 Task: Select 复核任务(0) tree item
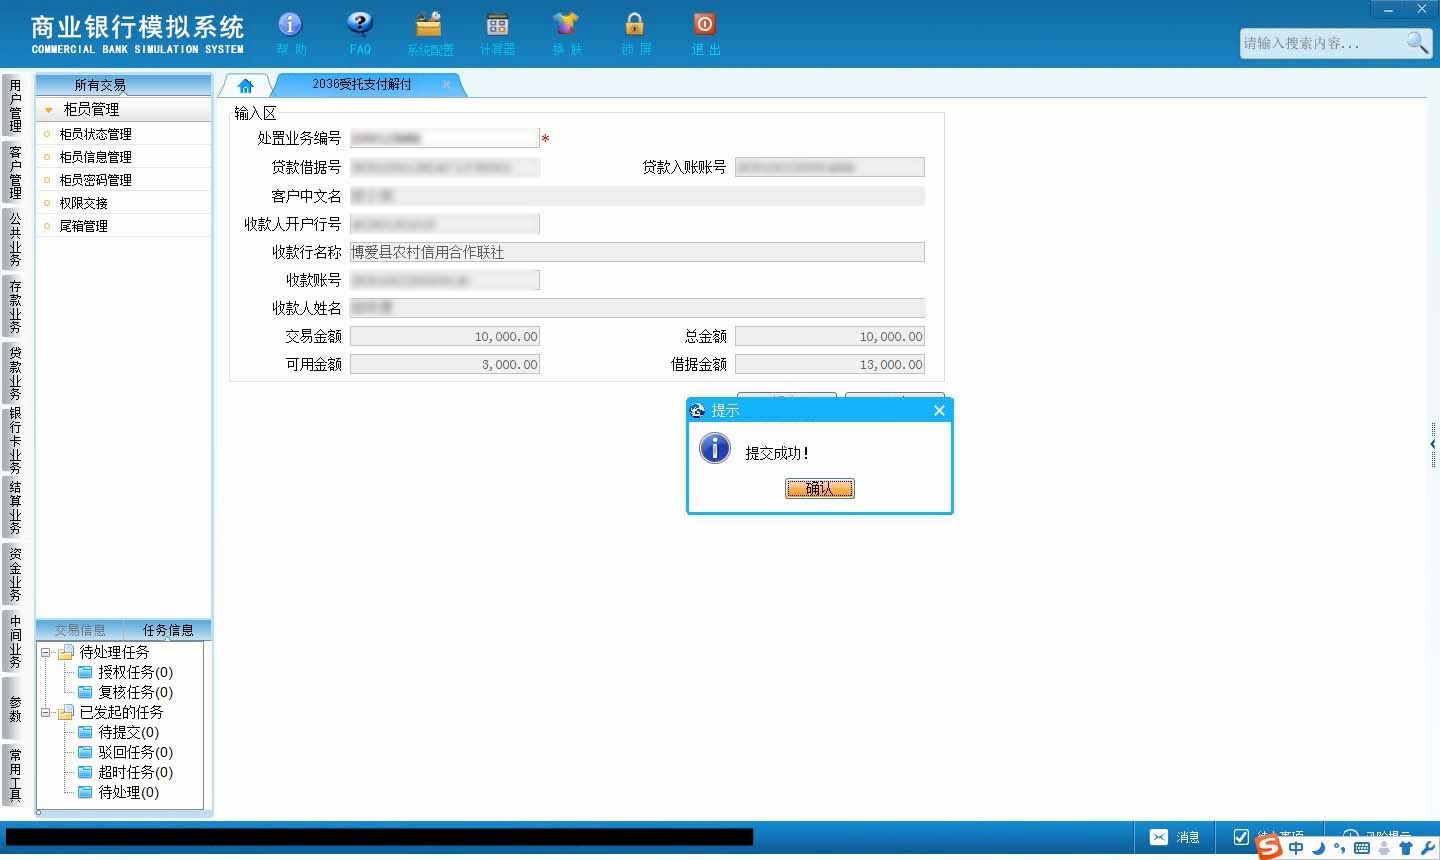135,692
